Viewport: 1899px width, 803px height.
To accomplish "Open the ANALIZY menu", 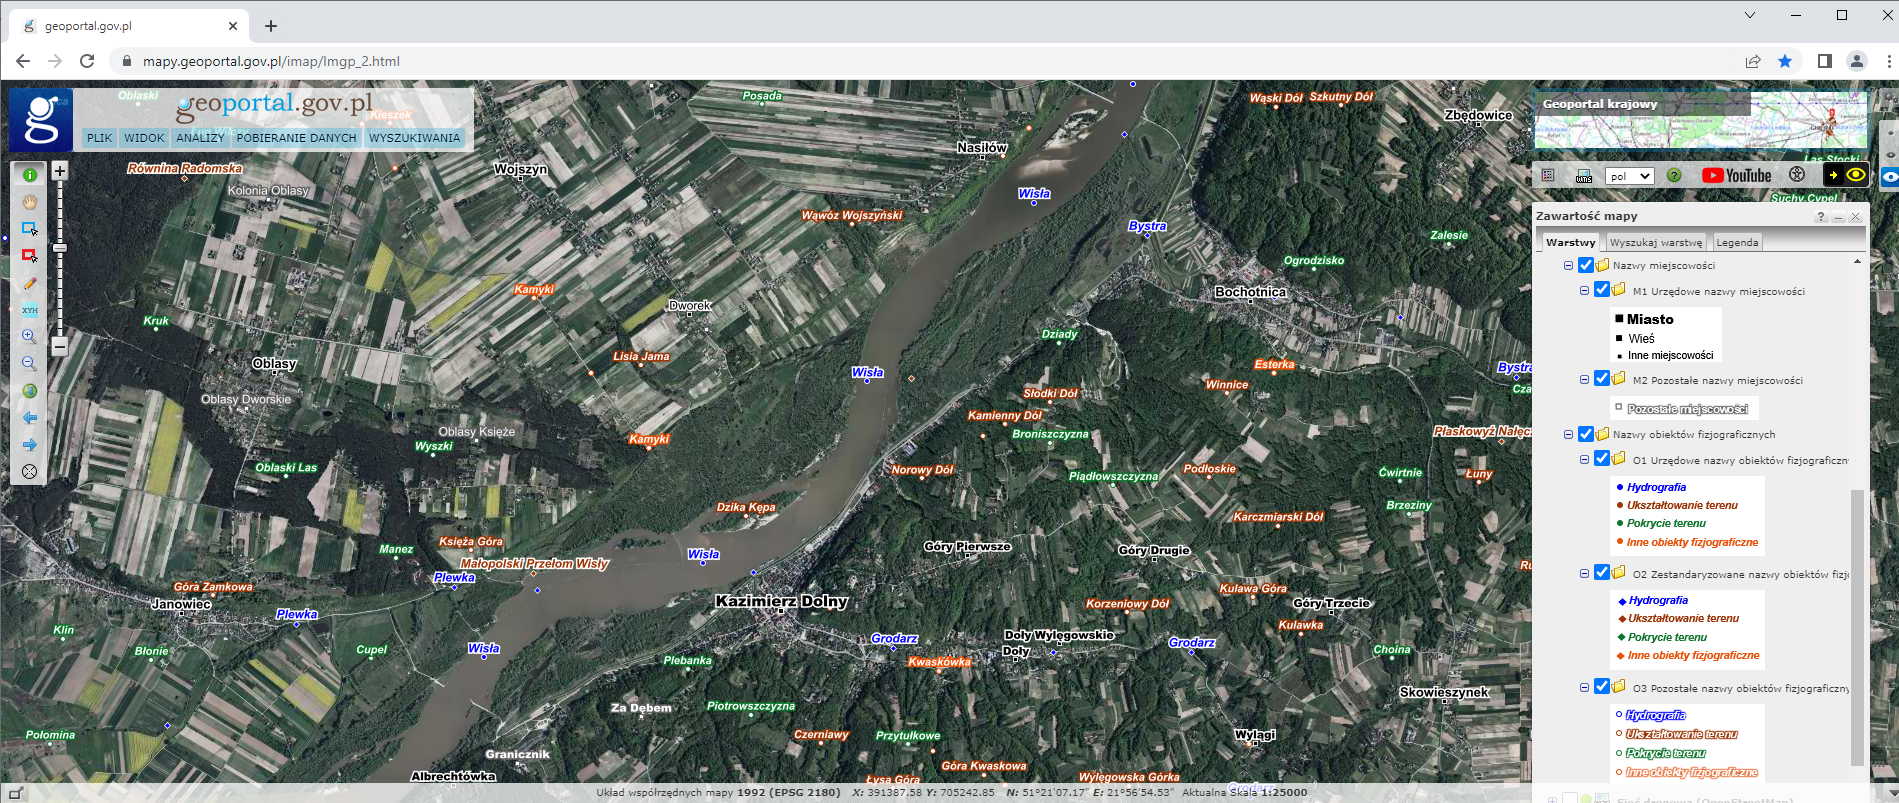I will (x=200, y=138).
